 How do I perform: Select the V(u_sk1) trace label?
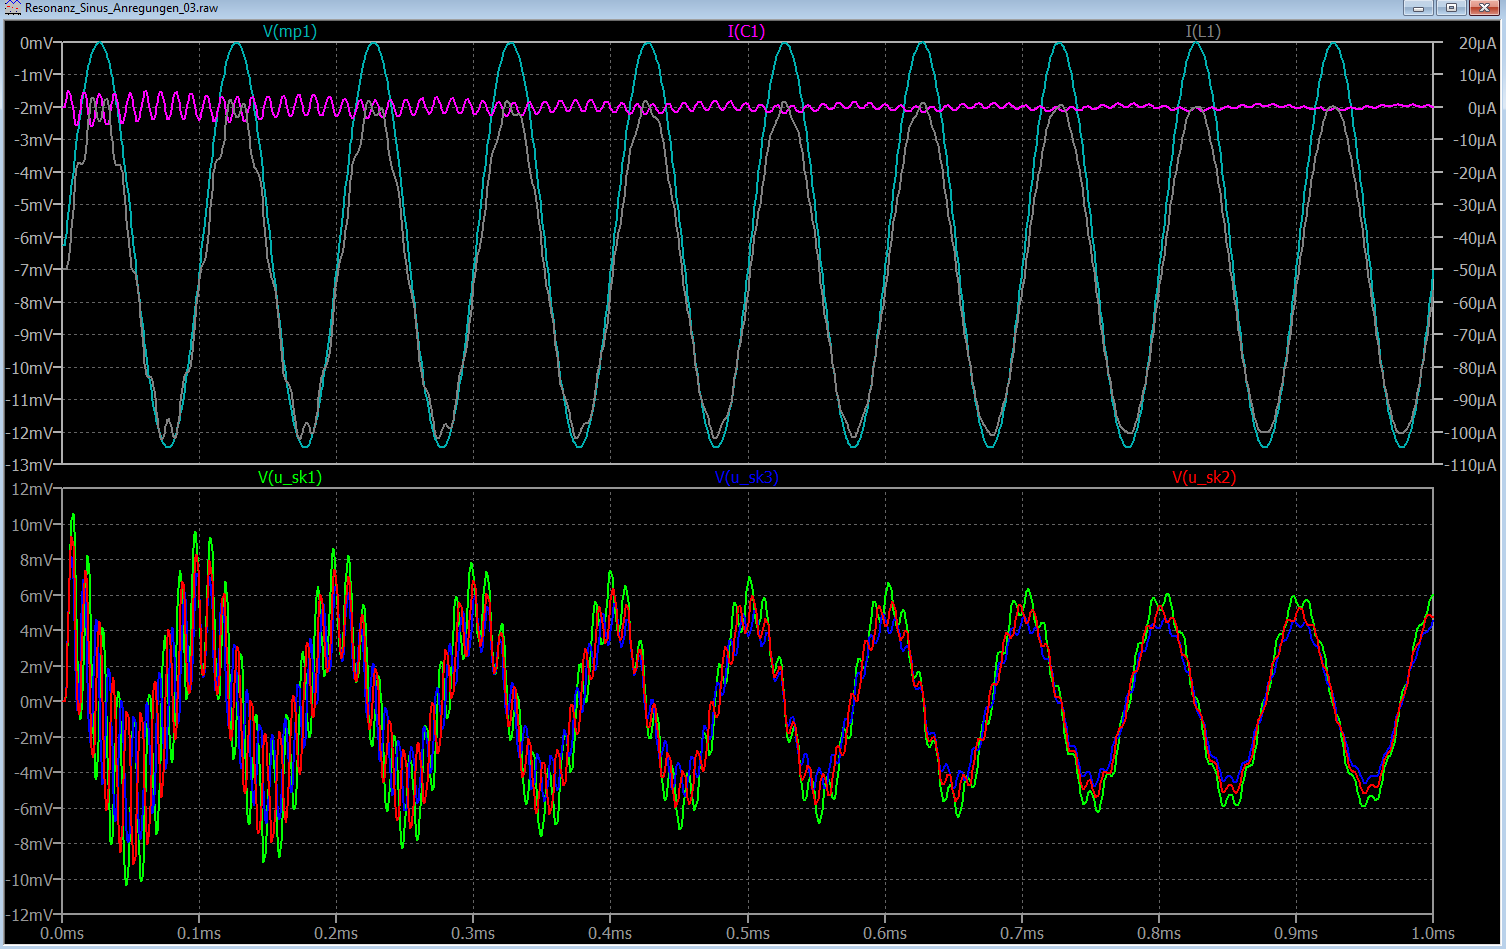coord(290,477)
